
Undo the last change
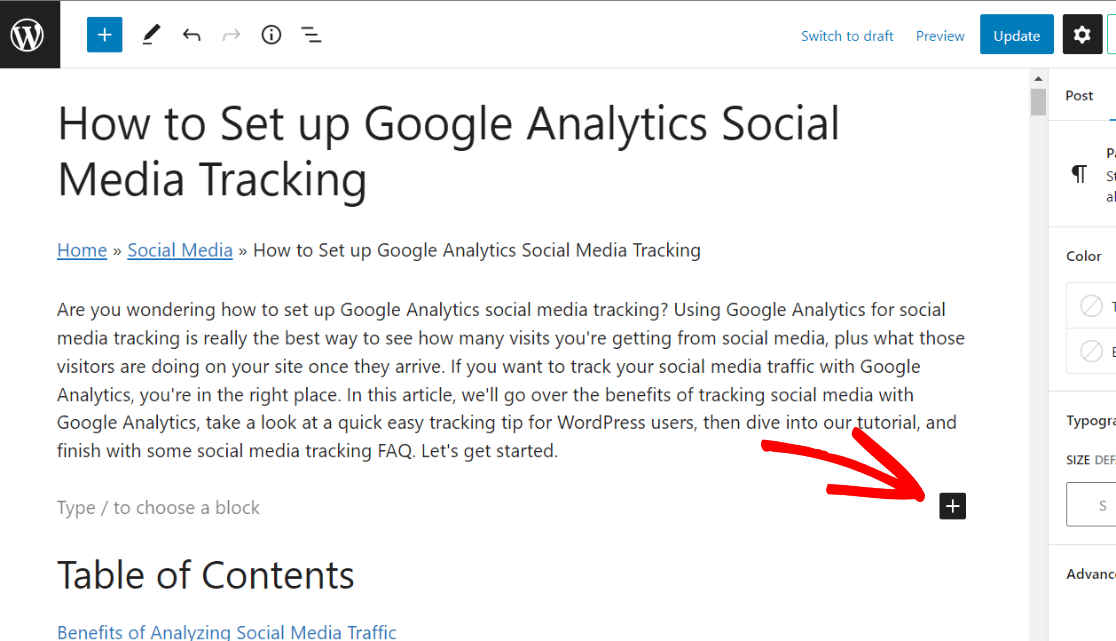pos(191,34)
